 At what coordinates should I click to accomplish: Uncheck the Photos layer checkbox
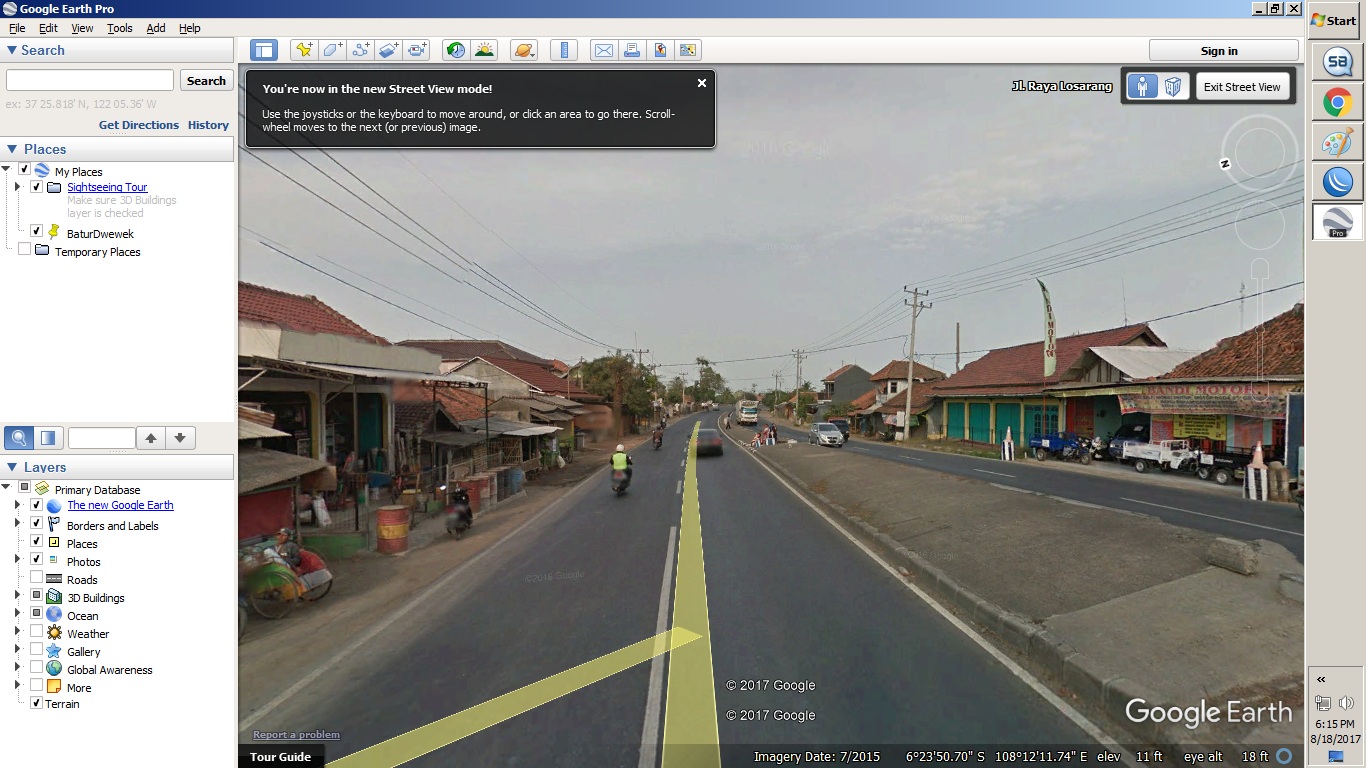coord(37,559)
